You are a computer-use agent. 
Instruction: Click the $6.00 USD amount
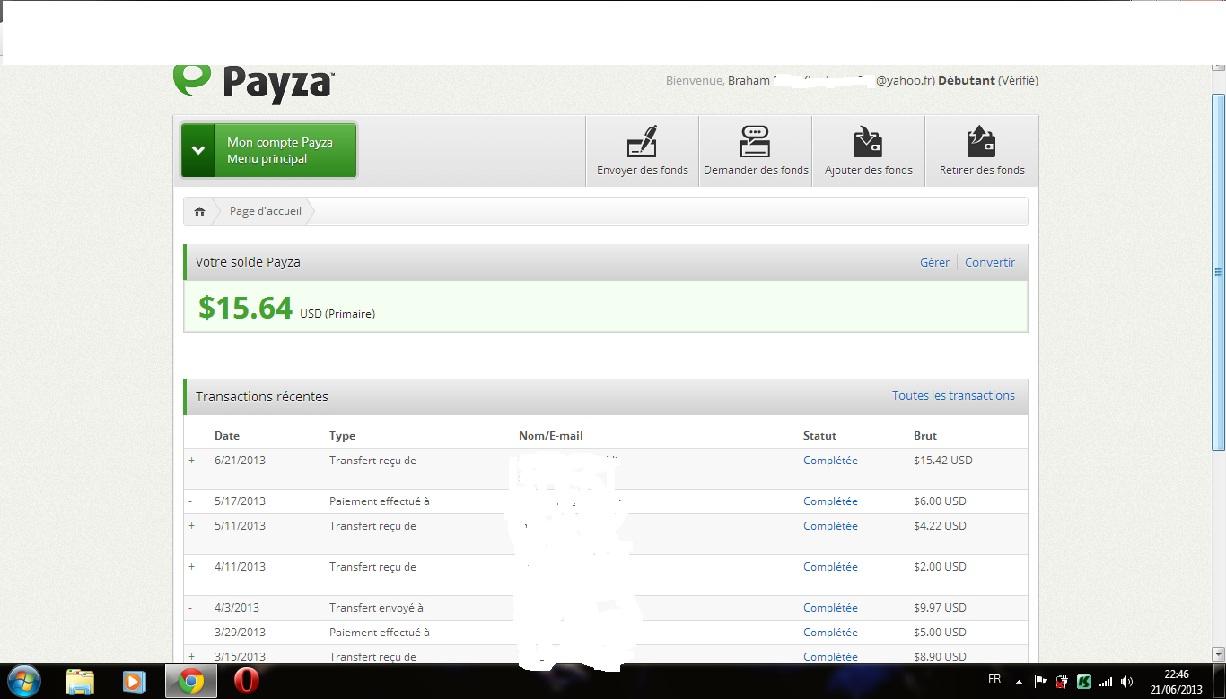940,501
